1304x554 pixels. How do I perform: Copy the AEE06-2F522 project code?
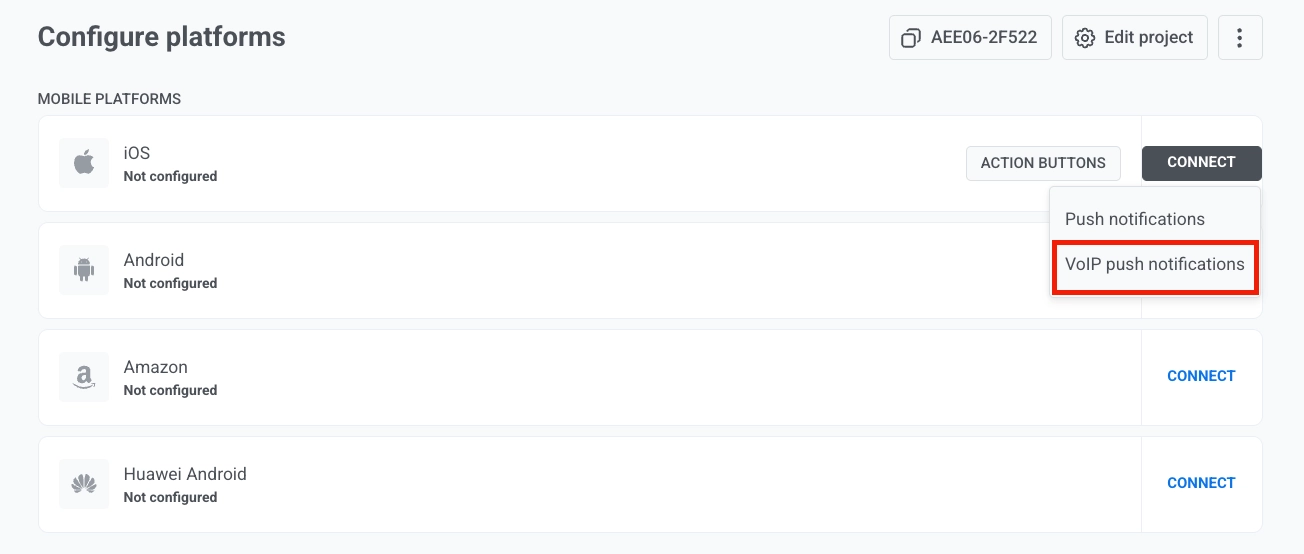pyautogui.click(x=983, y=38)
